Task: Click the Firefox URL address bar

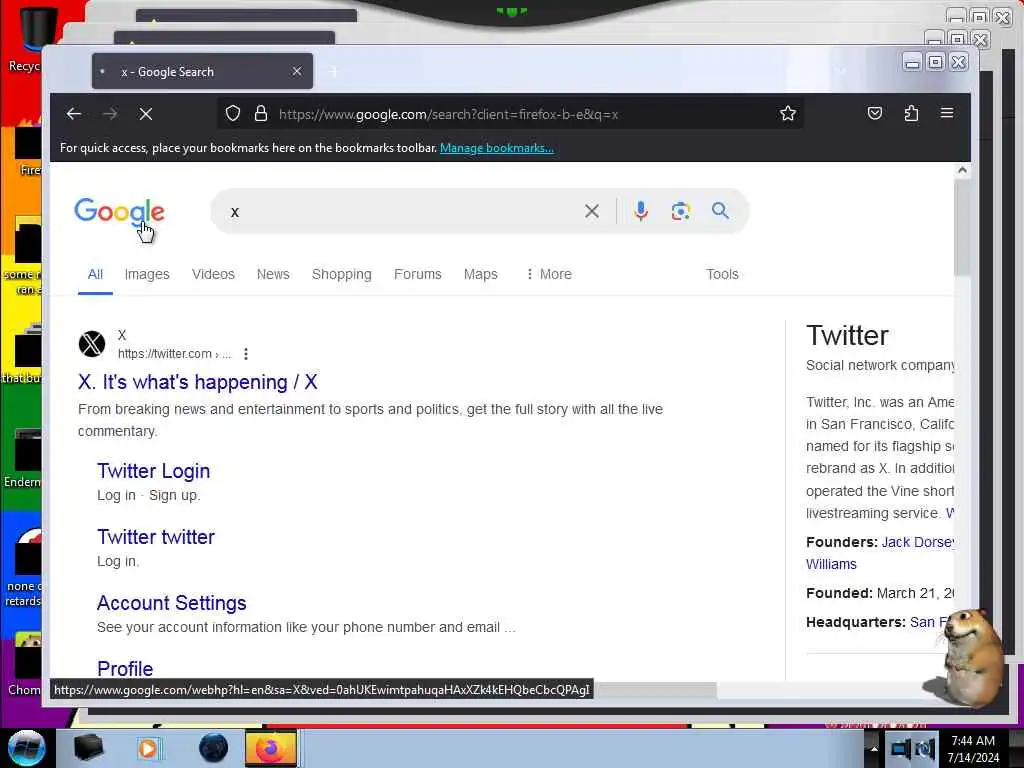Action: [509, 114]
